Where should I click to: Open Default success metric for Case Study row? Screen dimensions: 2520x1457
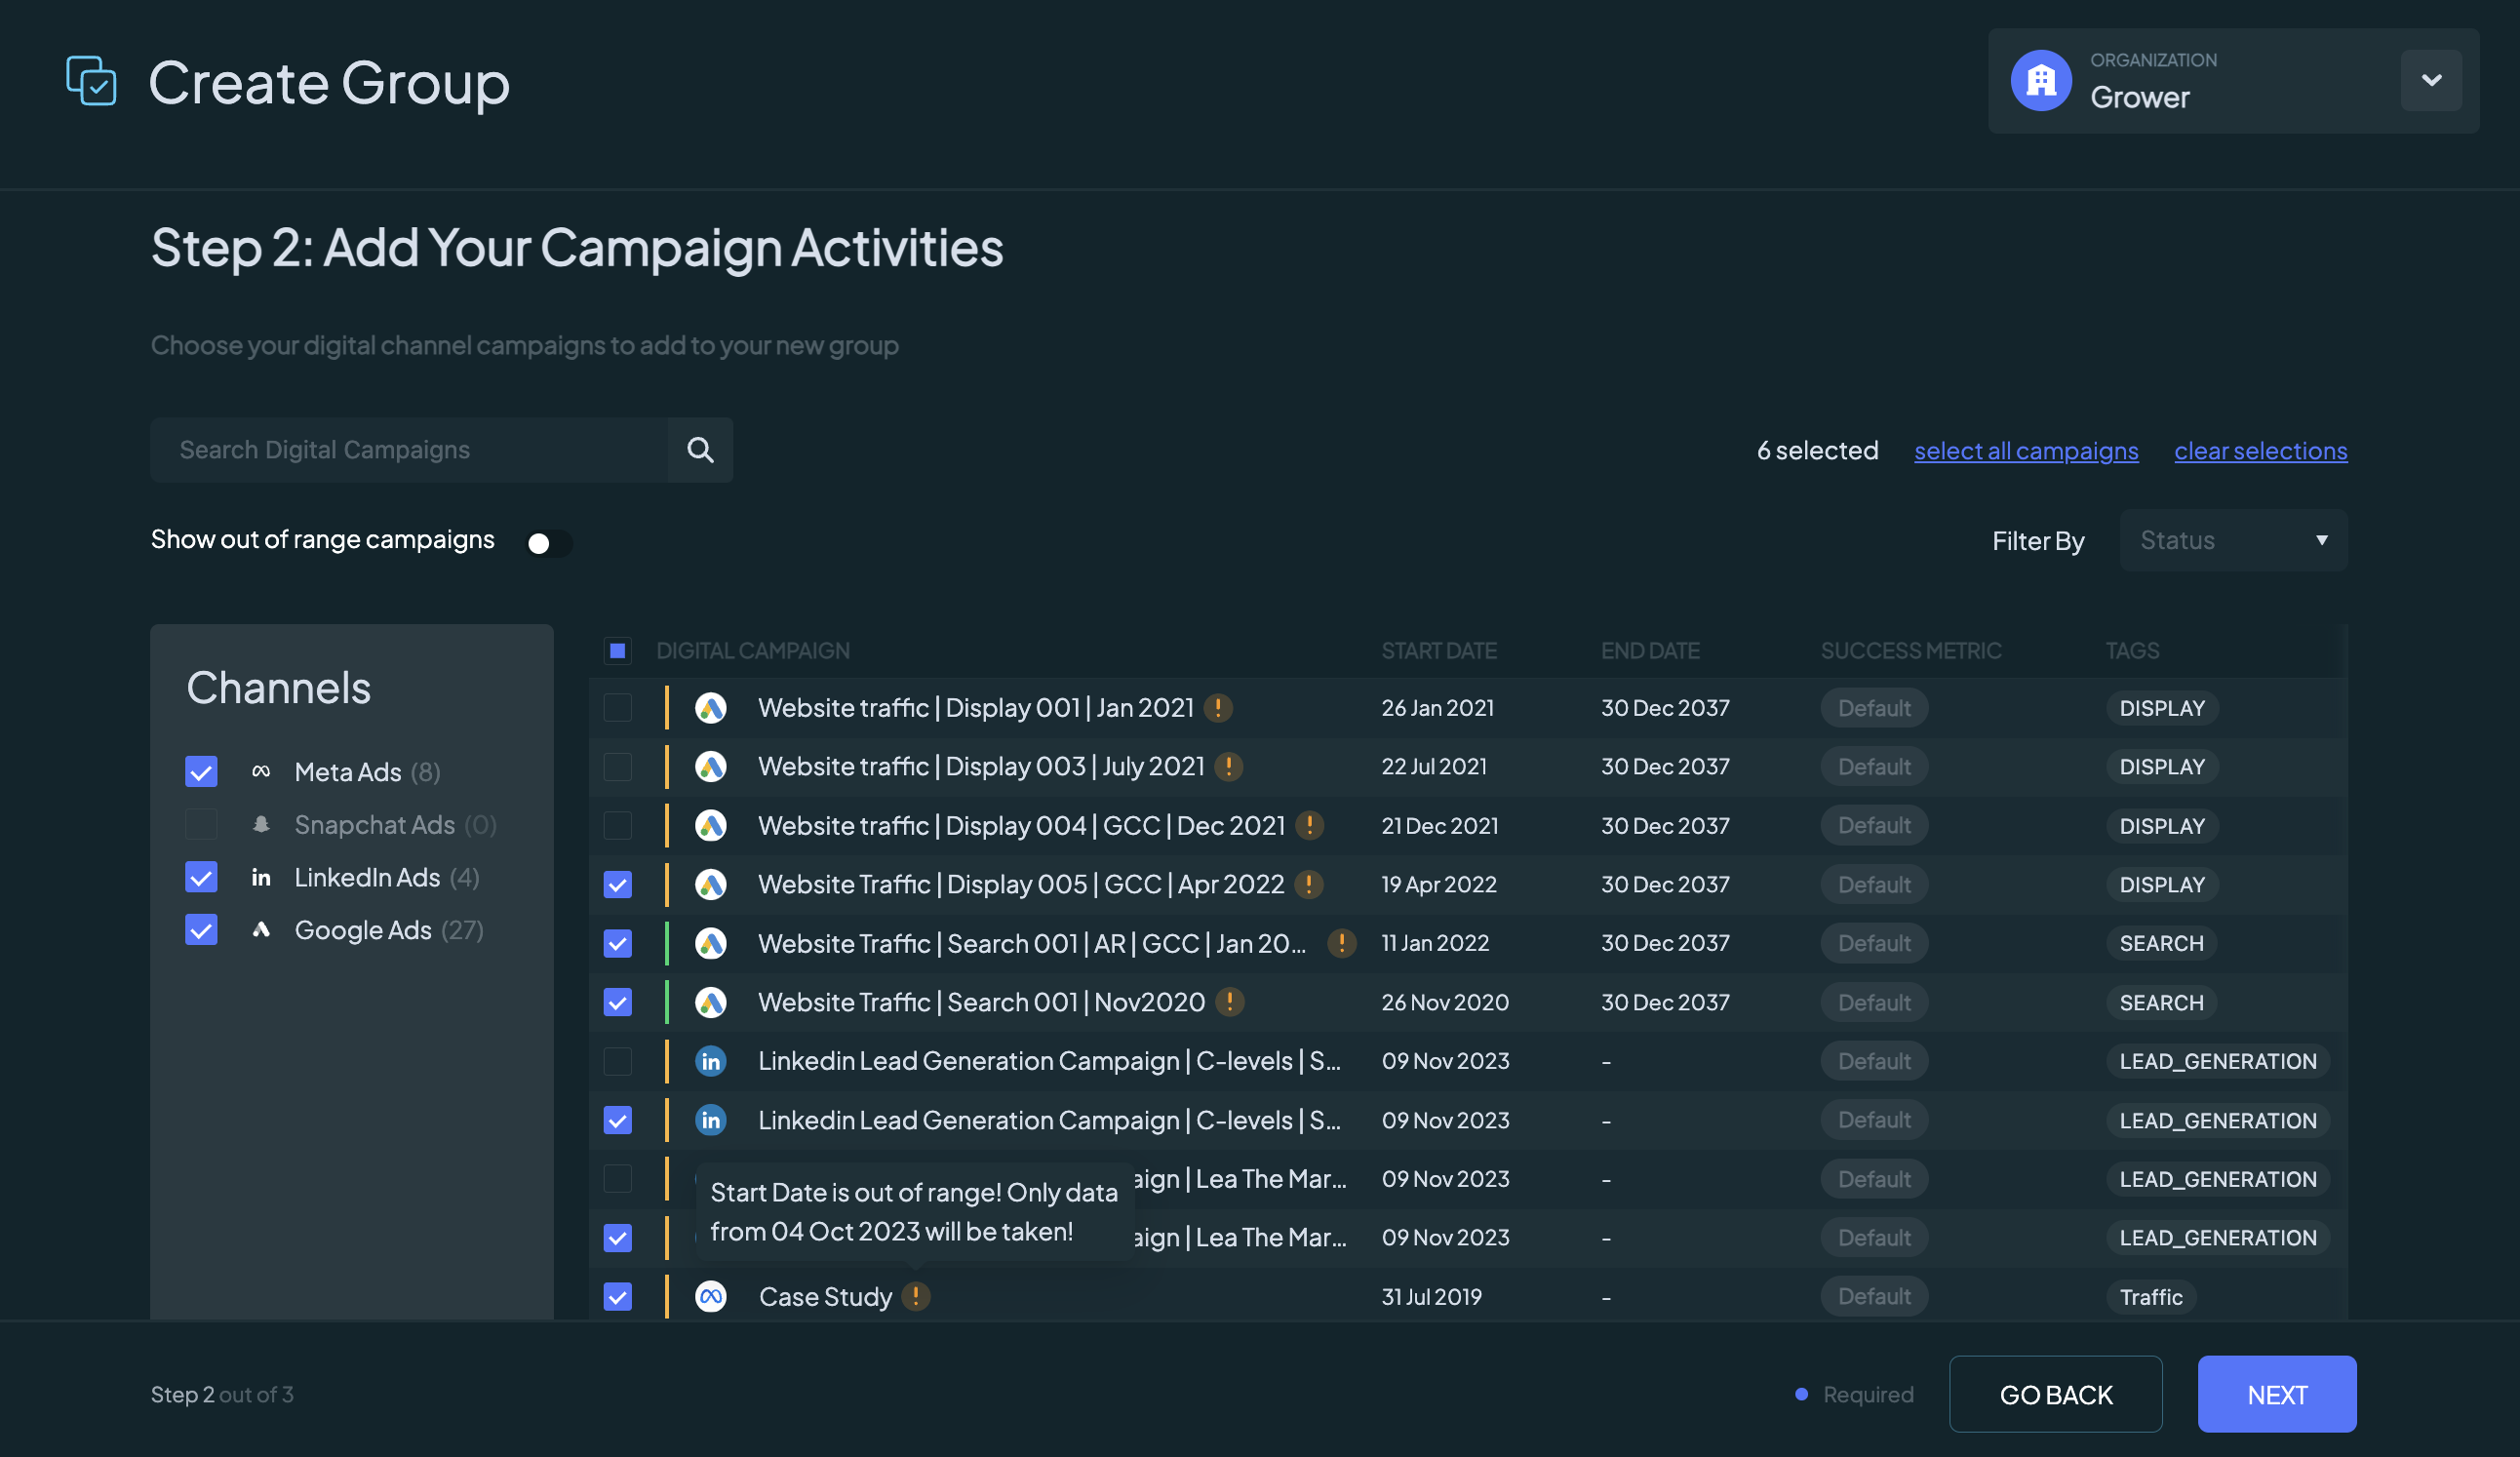(x=1873, y=1297)
